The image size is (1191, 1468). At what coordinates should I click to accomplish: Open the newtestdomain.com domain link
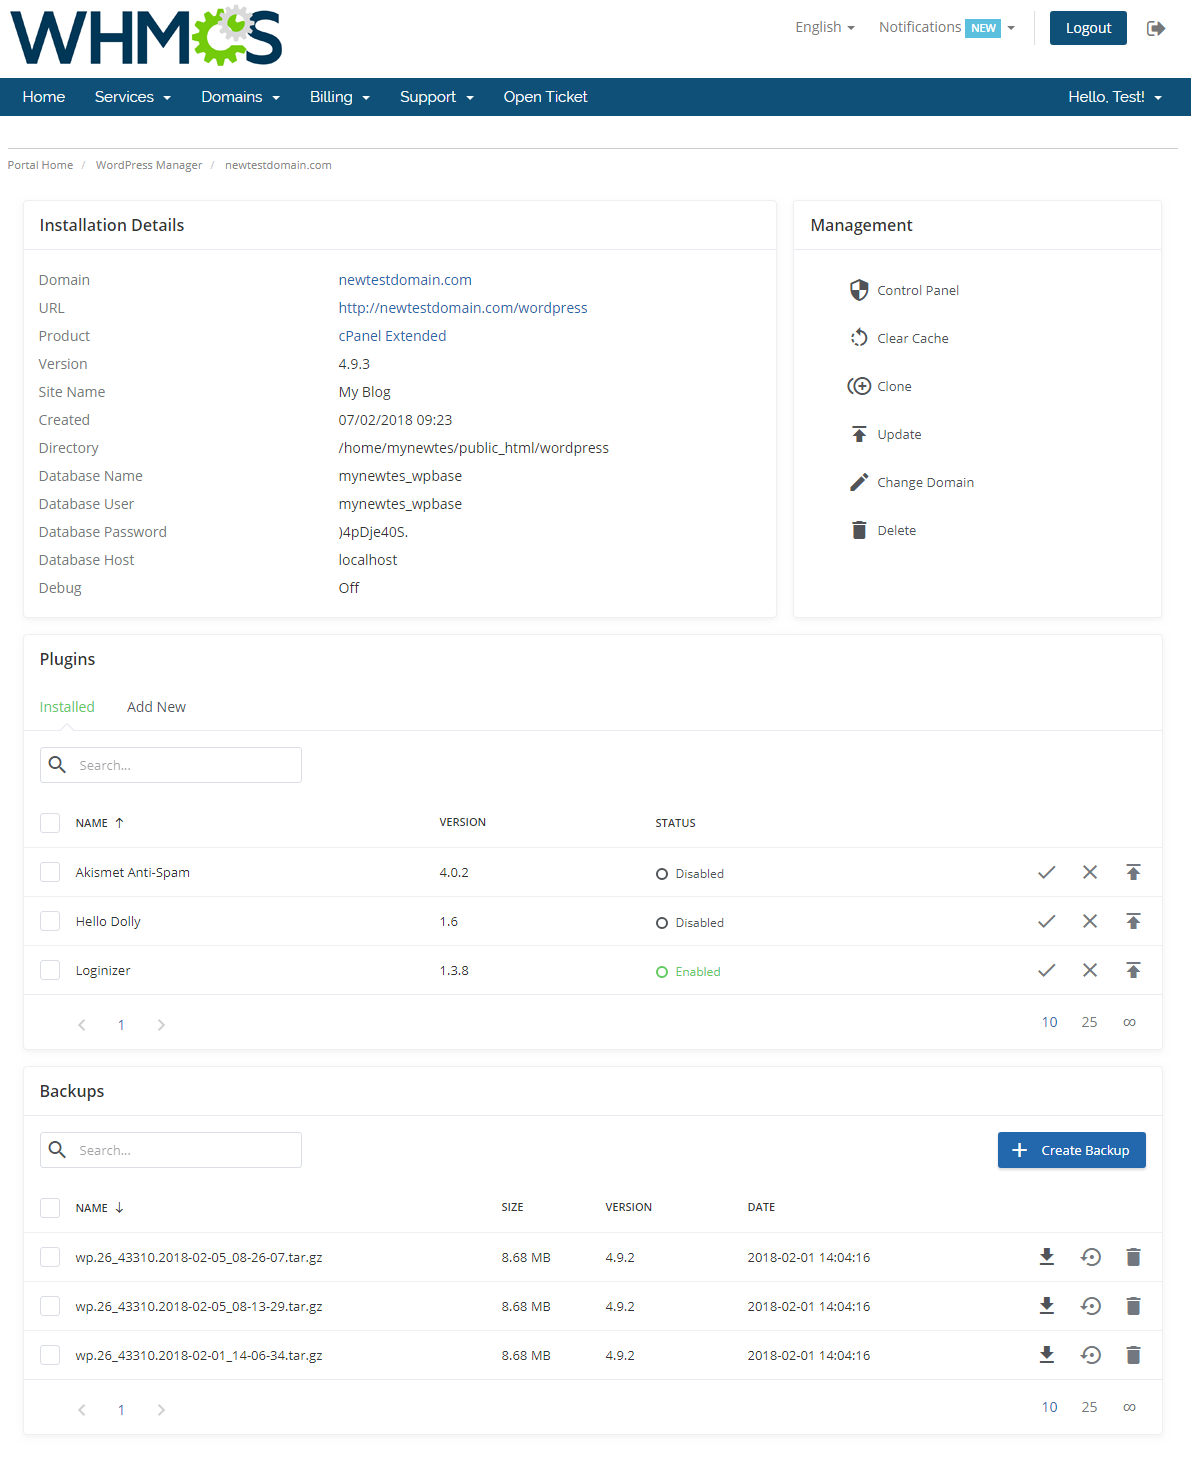click(x=405, y=280)
